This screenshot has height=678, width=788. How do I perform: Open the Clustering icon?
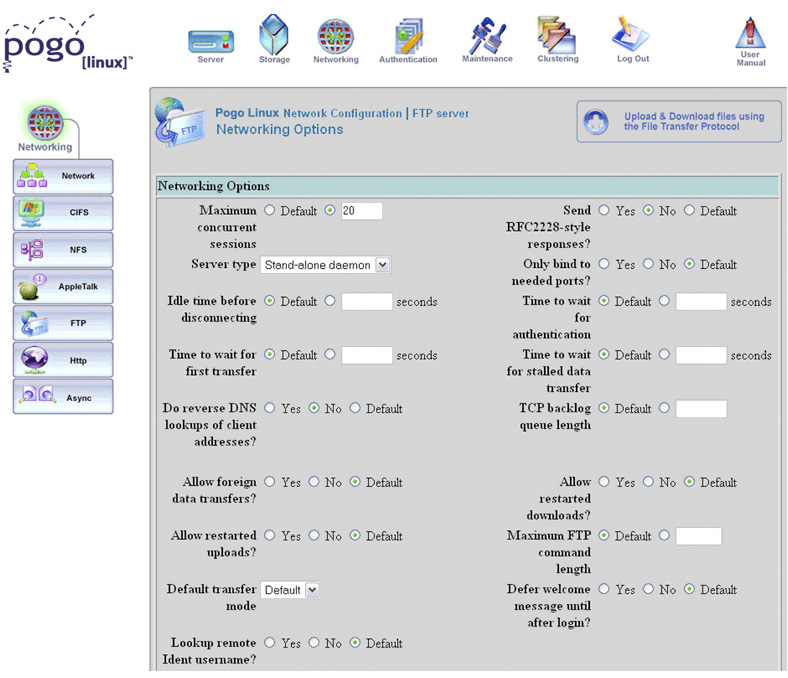(557, 34)
